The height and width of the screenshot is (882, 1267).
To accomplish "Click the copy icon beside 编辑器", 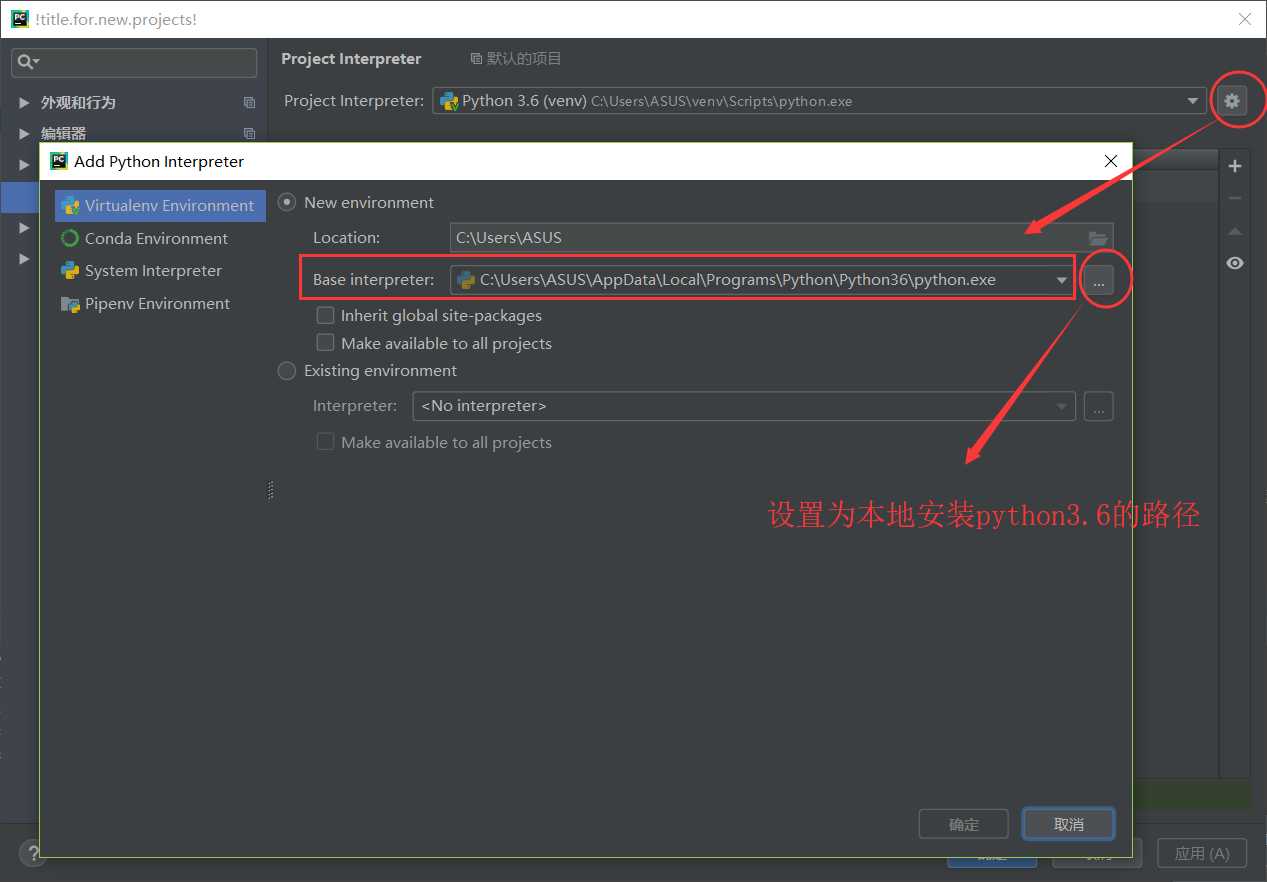I will point(249,134).
